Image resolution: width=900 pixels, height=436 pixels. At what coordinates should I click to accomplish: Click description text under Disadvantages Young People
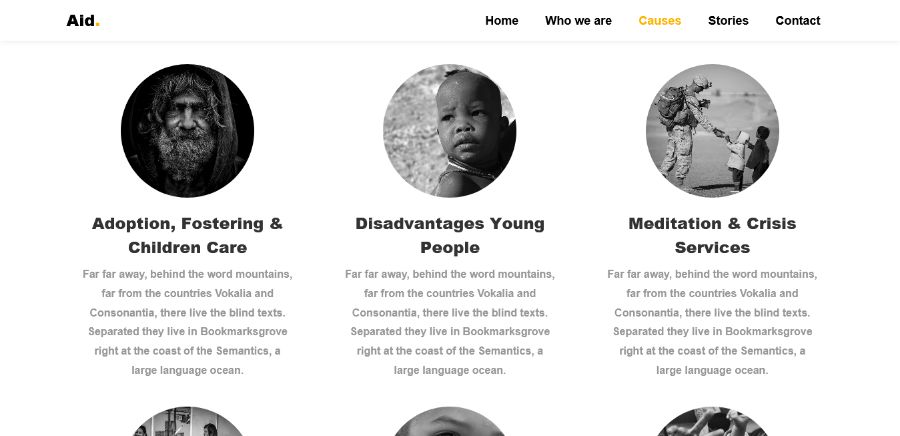tap(449, 322)
